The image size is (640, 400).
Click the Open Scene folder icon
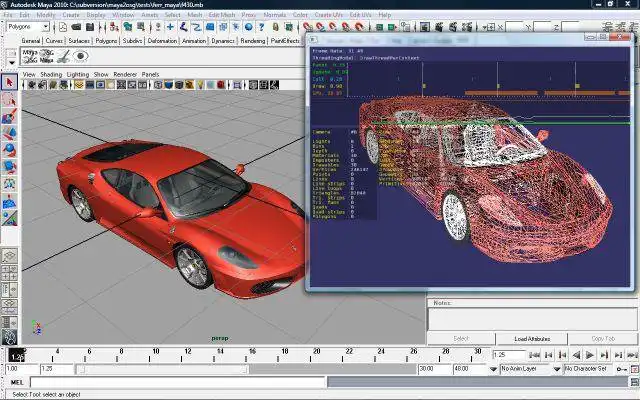click(x=76, y=27)
